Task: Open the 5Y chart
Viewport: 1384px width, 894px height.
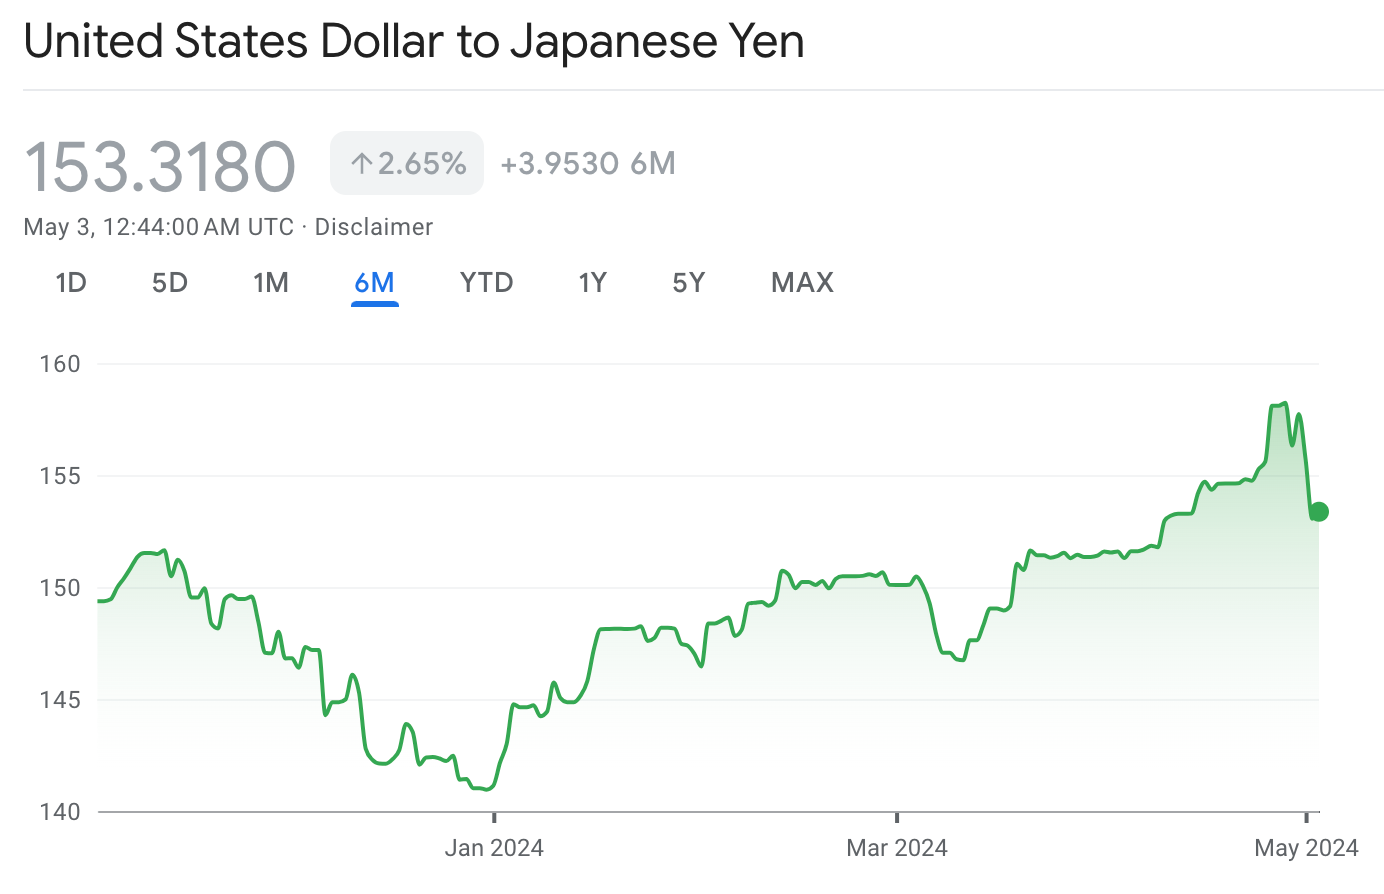Action: coord(688,283)
